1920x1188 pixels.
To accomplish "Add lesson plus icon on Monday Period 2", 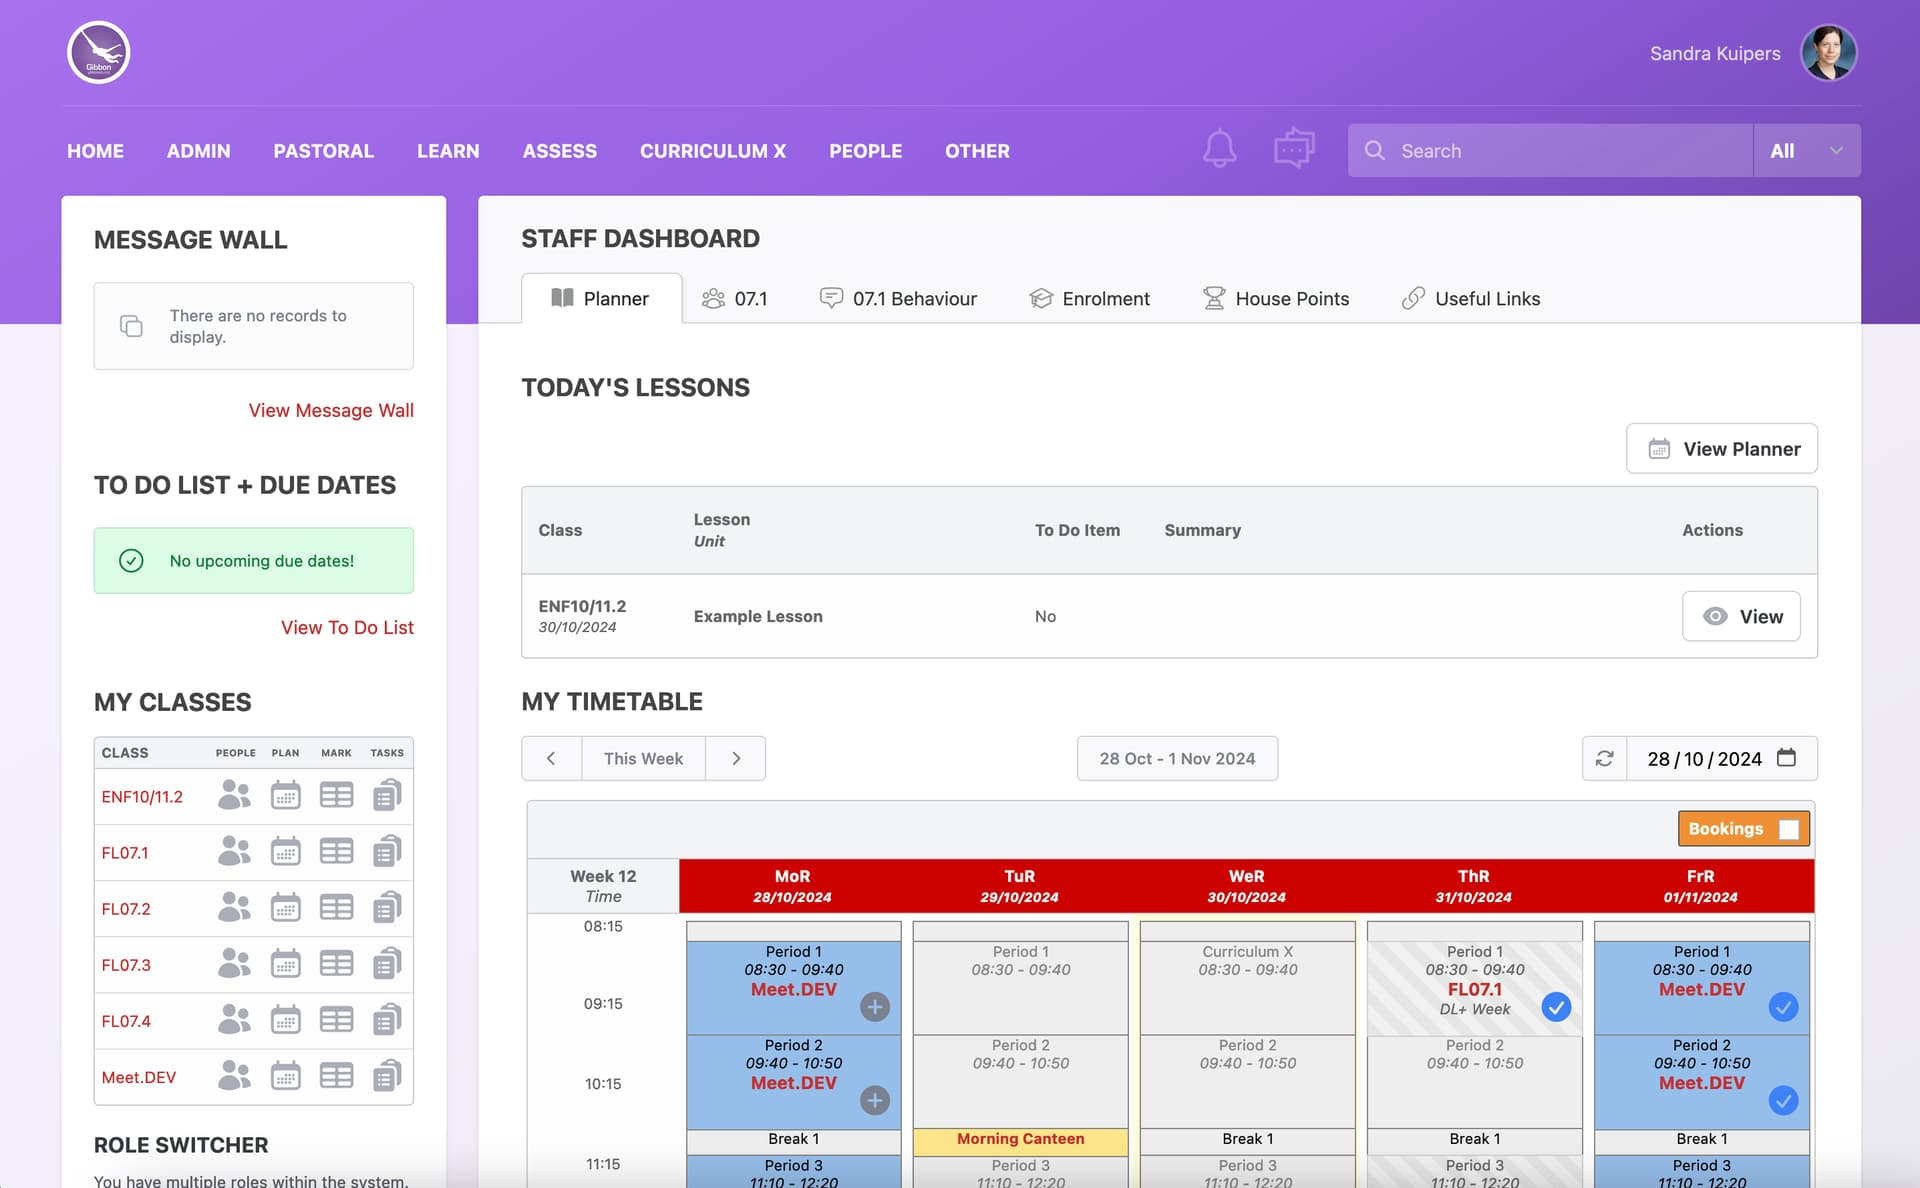I will pyautogui.click(x=875, y=1101).
